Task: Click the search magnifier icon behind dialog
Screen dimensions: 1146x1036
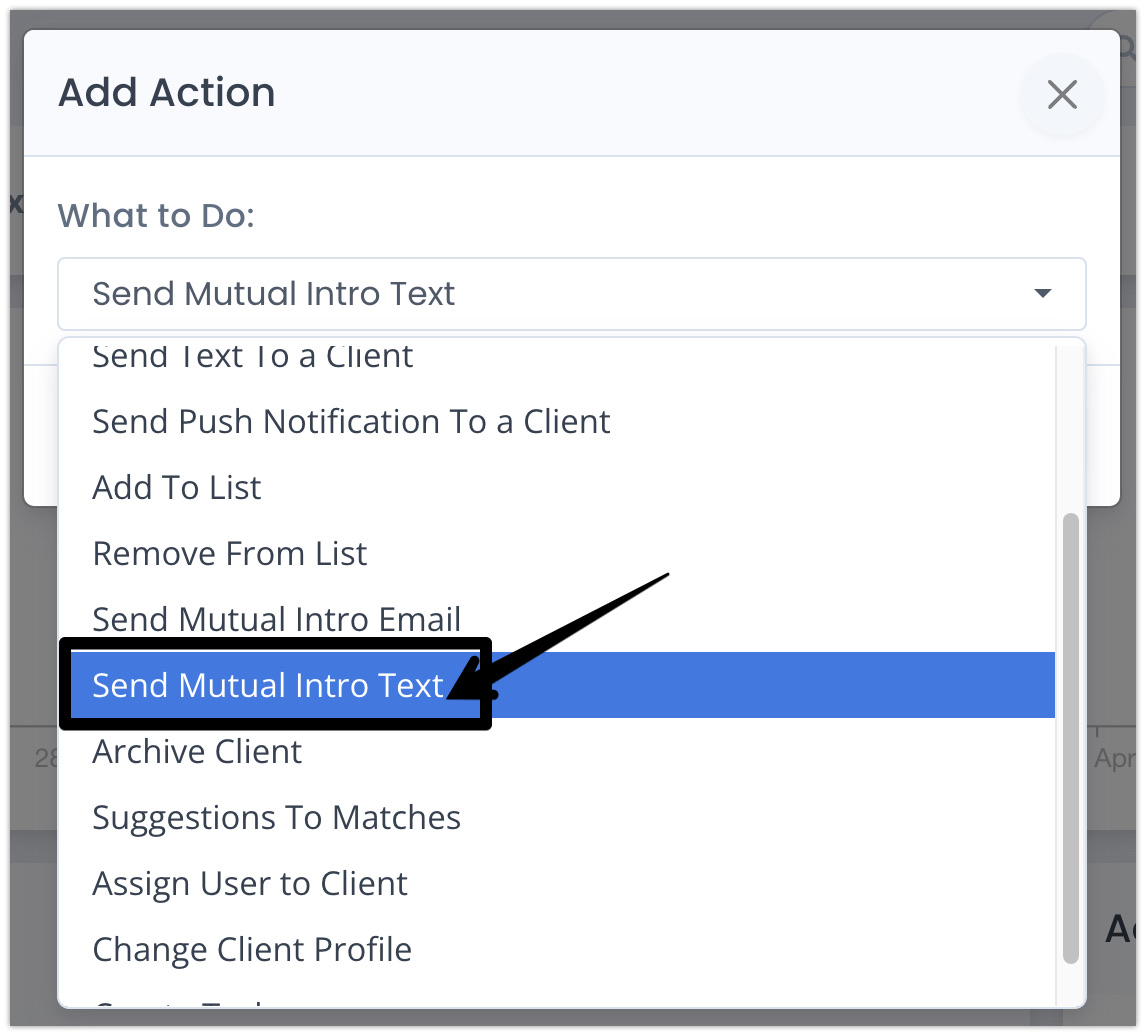Action: pyautogui.click(x=1131, y=46)
